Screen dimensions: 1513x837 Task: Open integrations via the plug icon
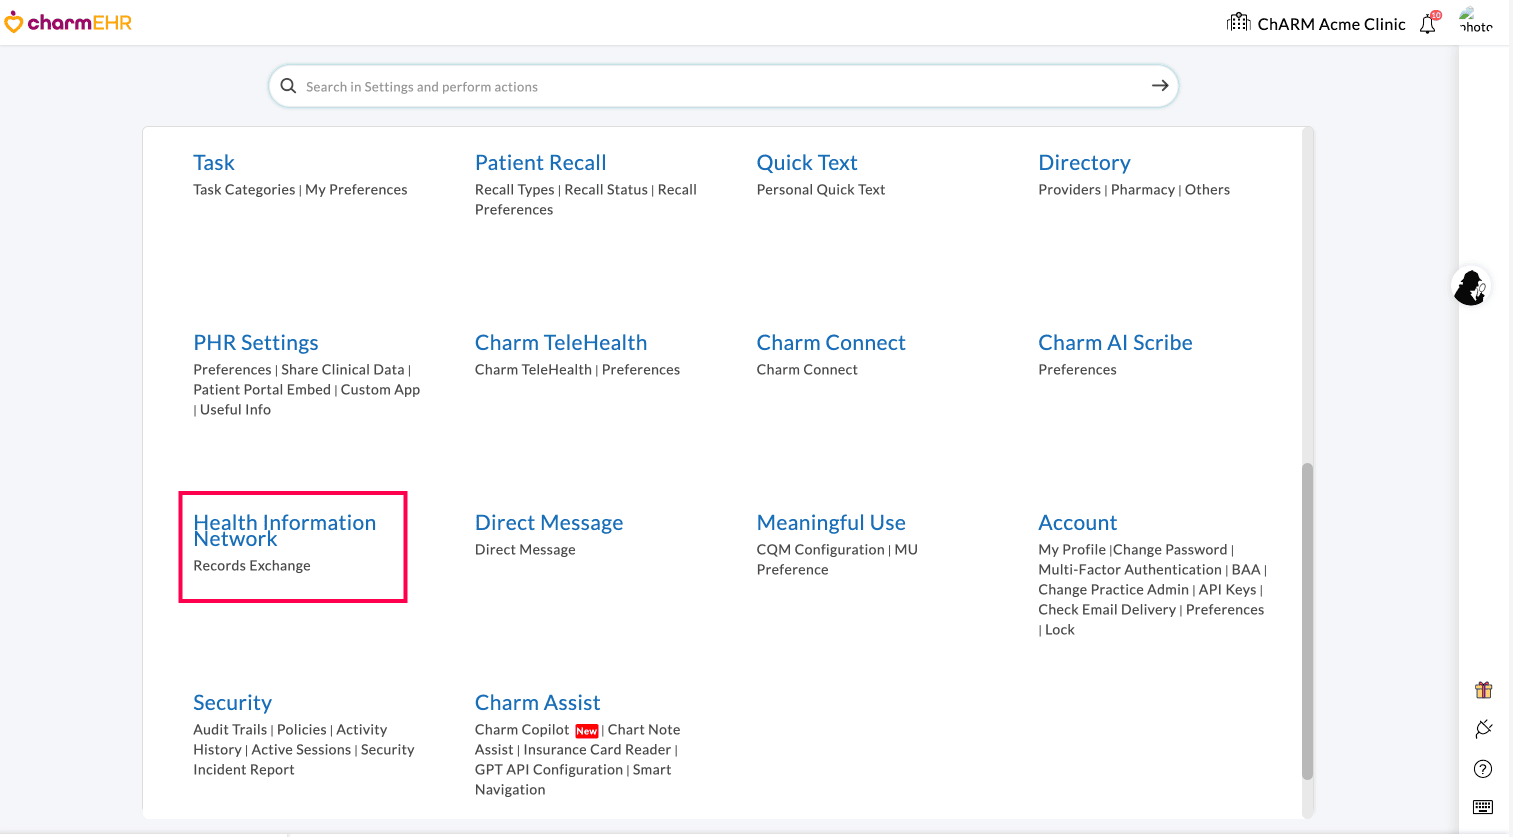tap(1482, 729)
